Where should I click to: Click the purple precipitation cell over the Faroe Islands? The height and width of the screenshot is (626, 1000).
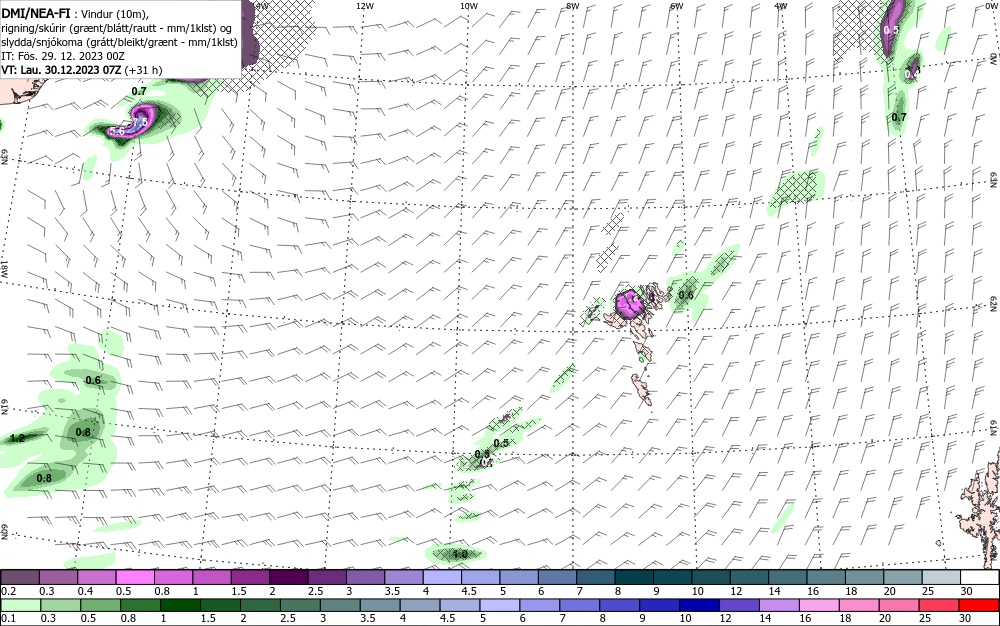629,303
